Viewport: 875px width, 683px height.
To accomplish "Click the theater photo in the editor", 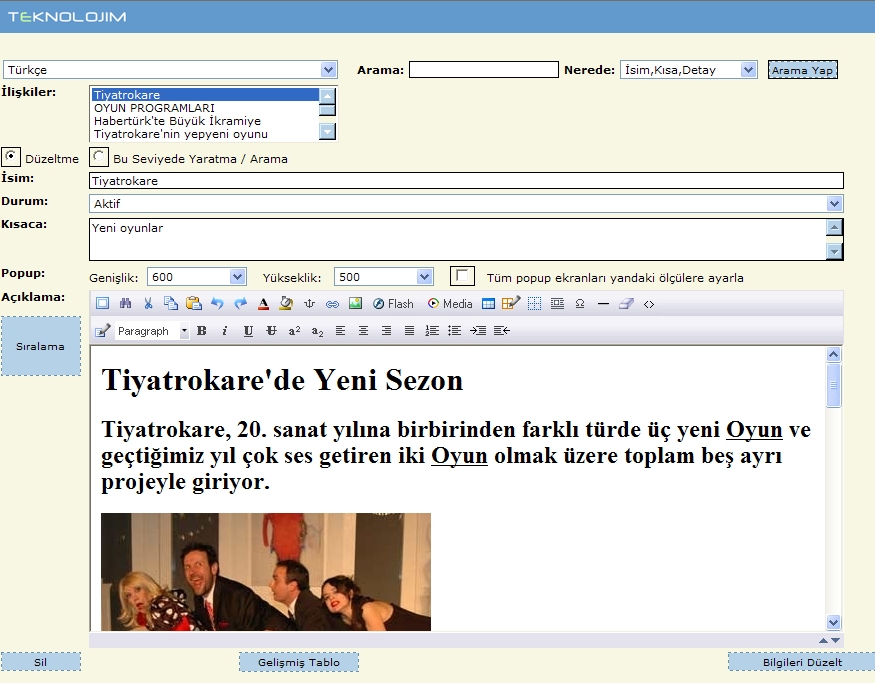I will (266, 572).
